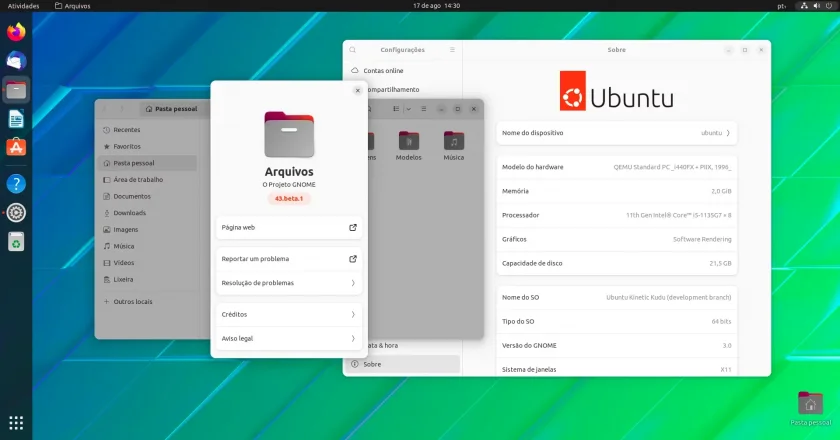This screenshot has height=440, width=840.
Task: Show applications grid in the dock
Action: [16, 423]
